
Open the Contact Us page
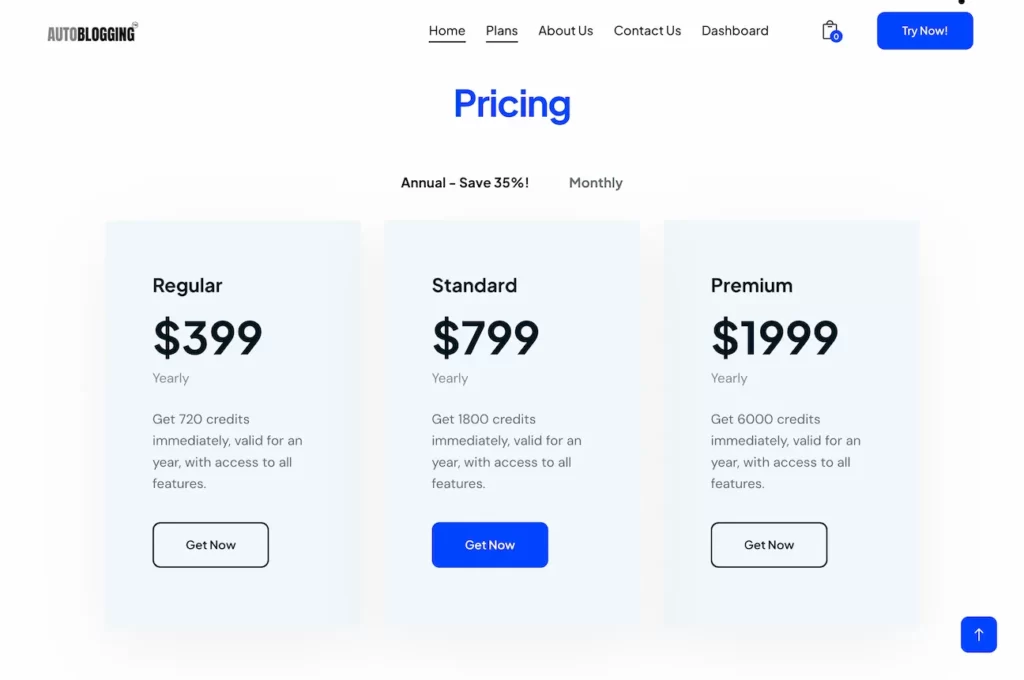click(647, 30)
